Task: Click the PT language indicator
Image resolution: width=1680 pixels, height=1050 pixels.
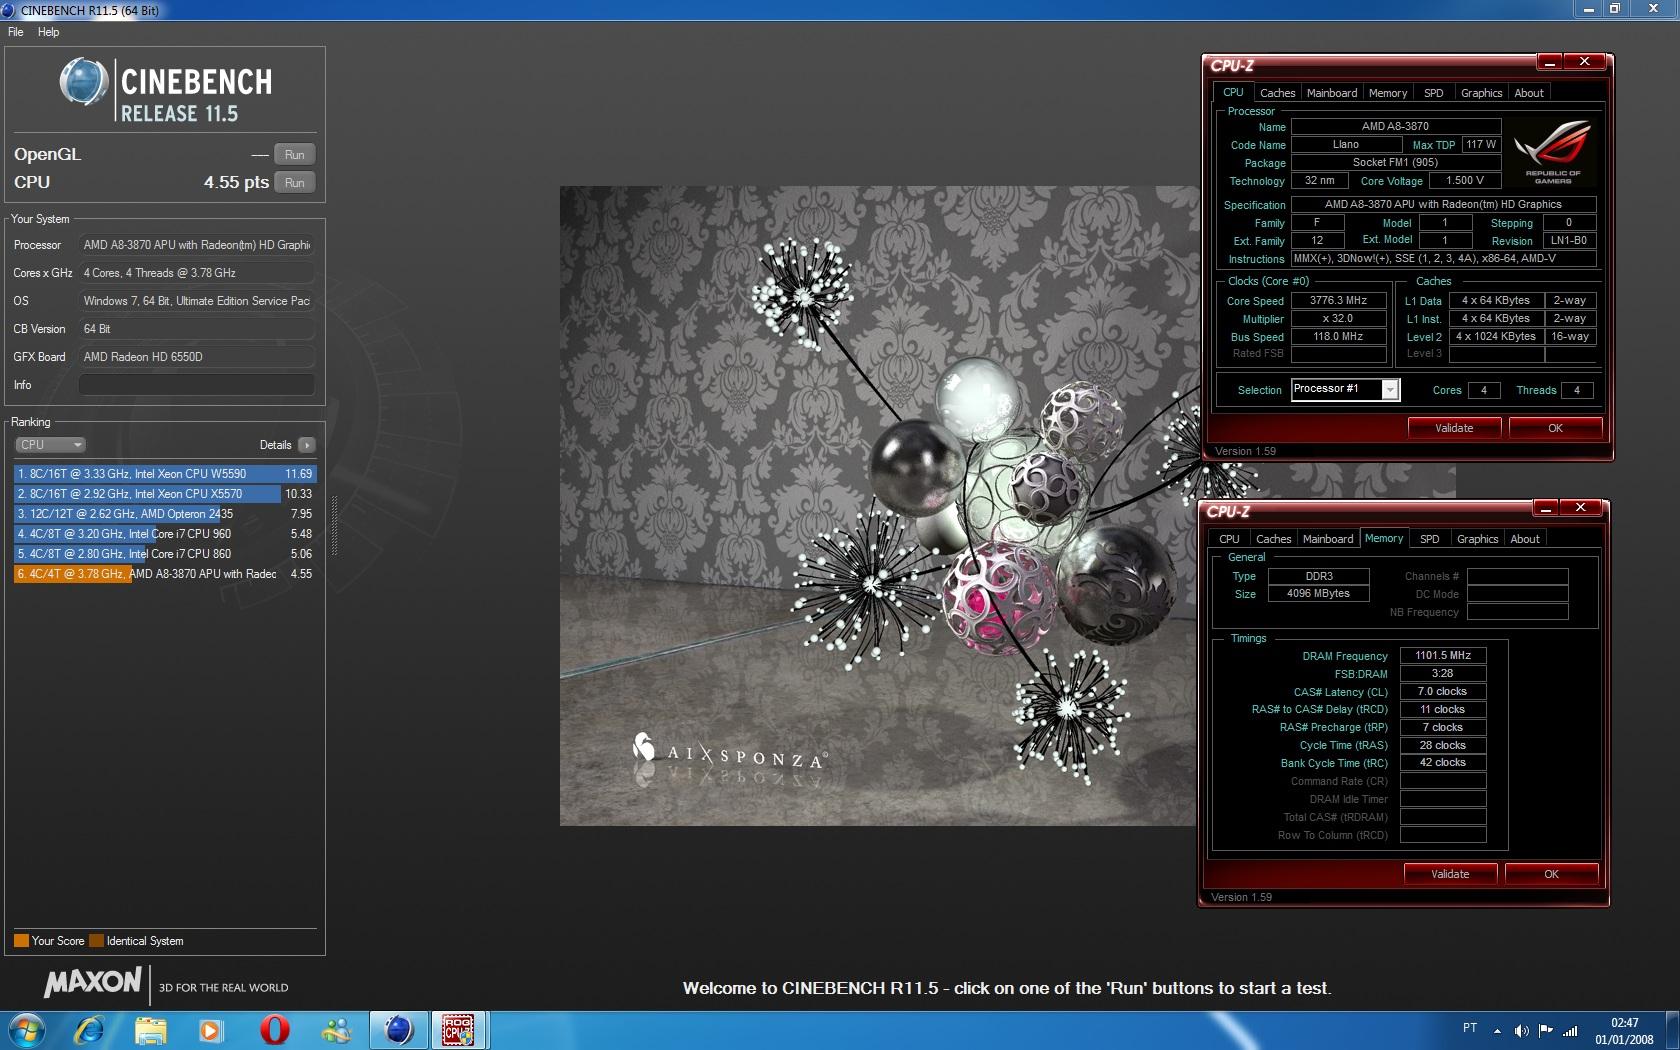Action: (1470, 1028)
